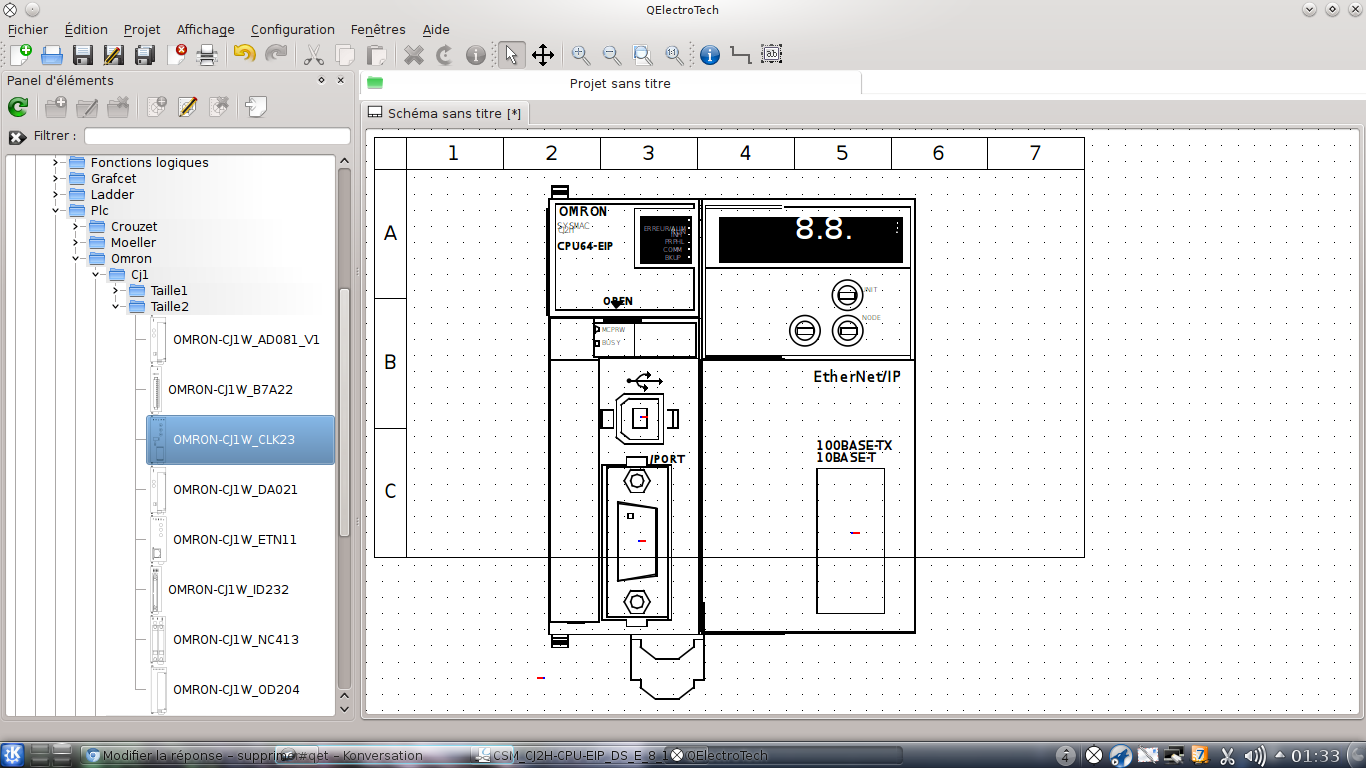Select element OMRON-CJ1W_B7A22
This screenshot has height=768, width=1366.
(x=241, y=389)
